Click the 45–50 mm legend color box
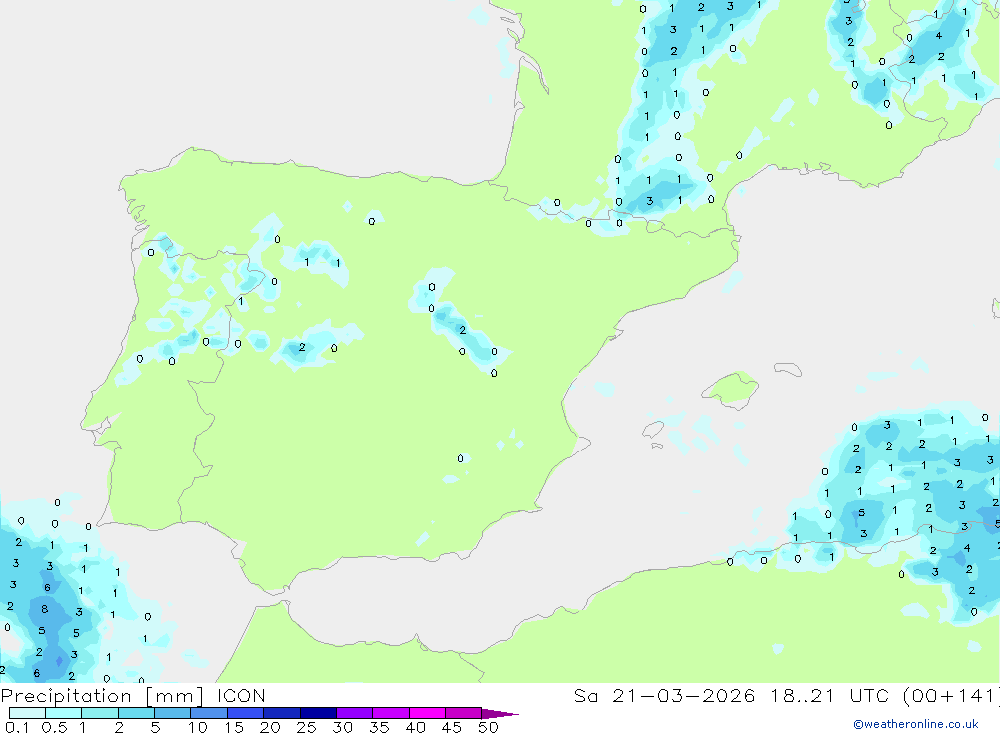Screen dimensions: 1000x733 click(464, 713)
